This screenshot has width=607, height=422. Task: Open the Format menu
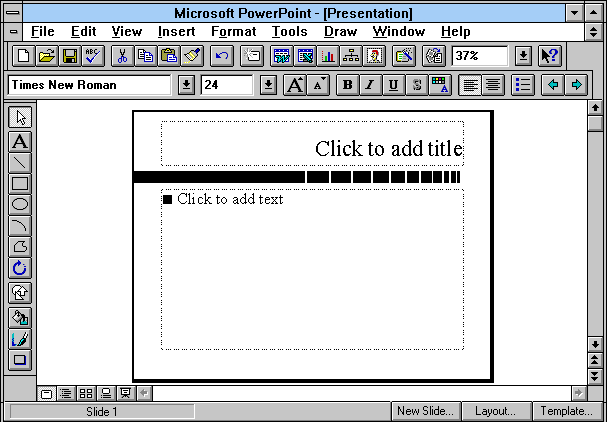tap(233, 32)
